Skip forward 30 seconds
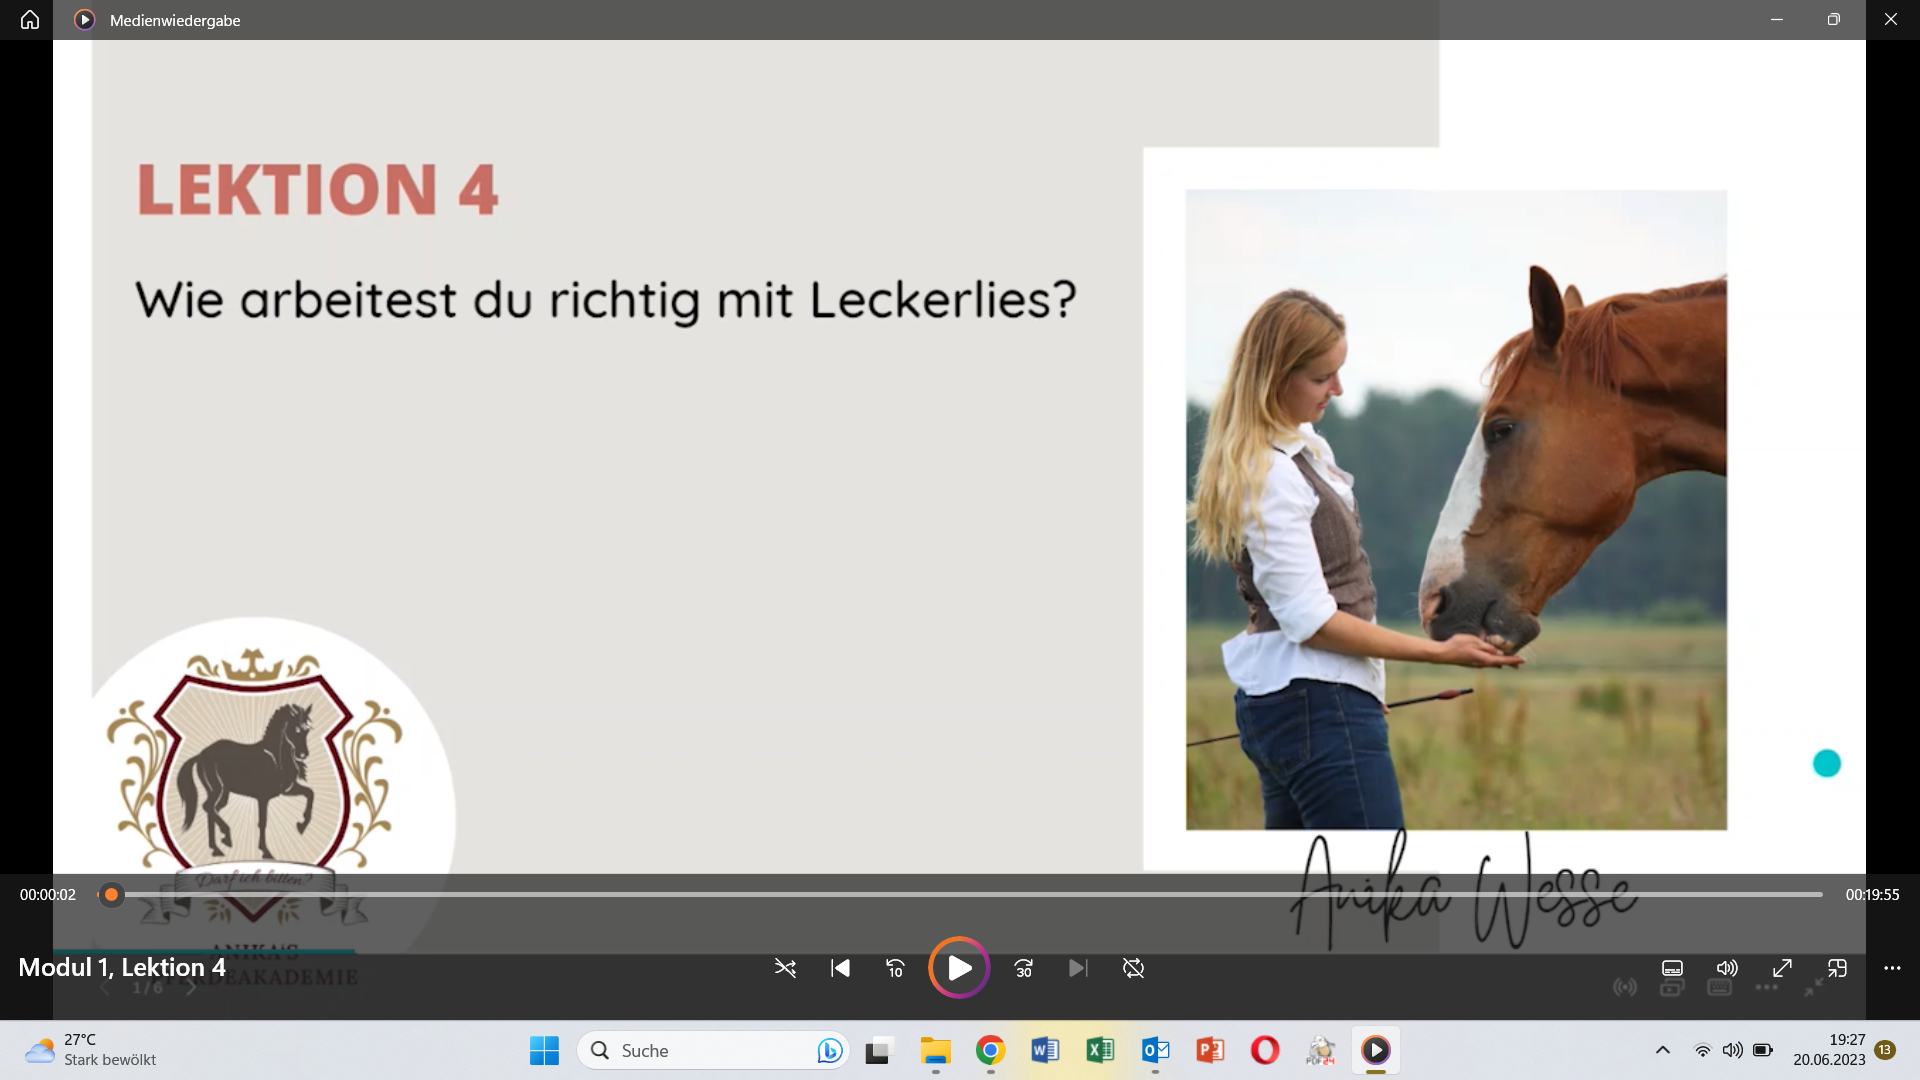The image size is (1920, 1080). pyautogui.click(x=1023, y=968)
